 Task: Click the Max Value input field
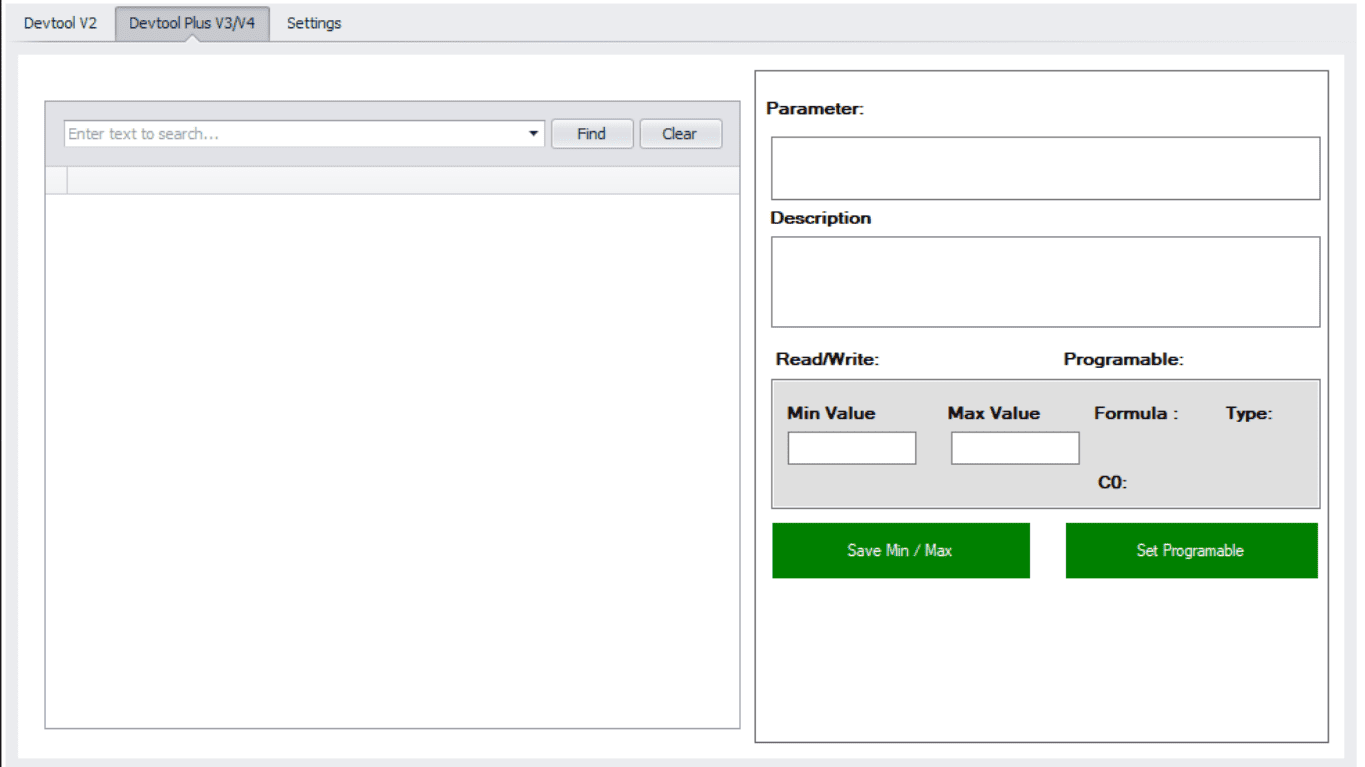(1014, 448)
